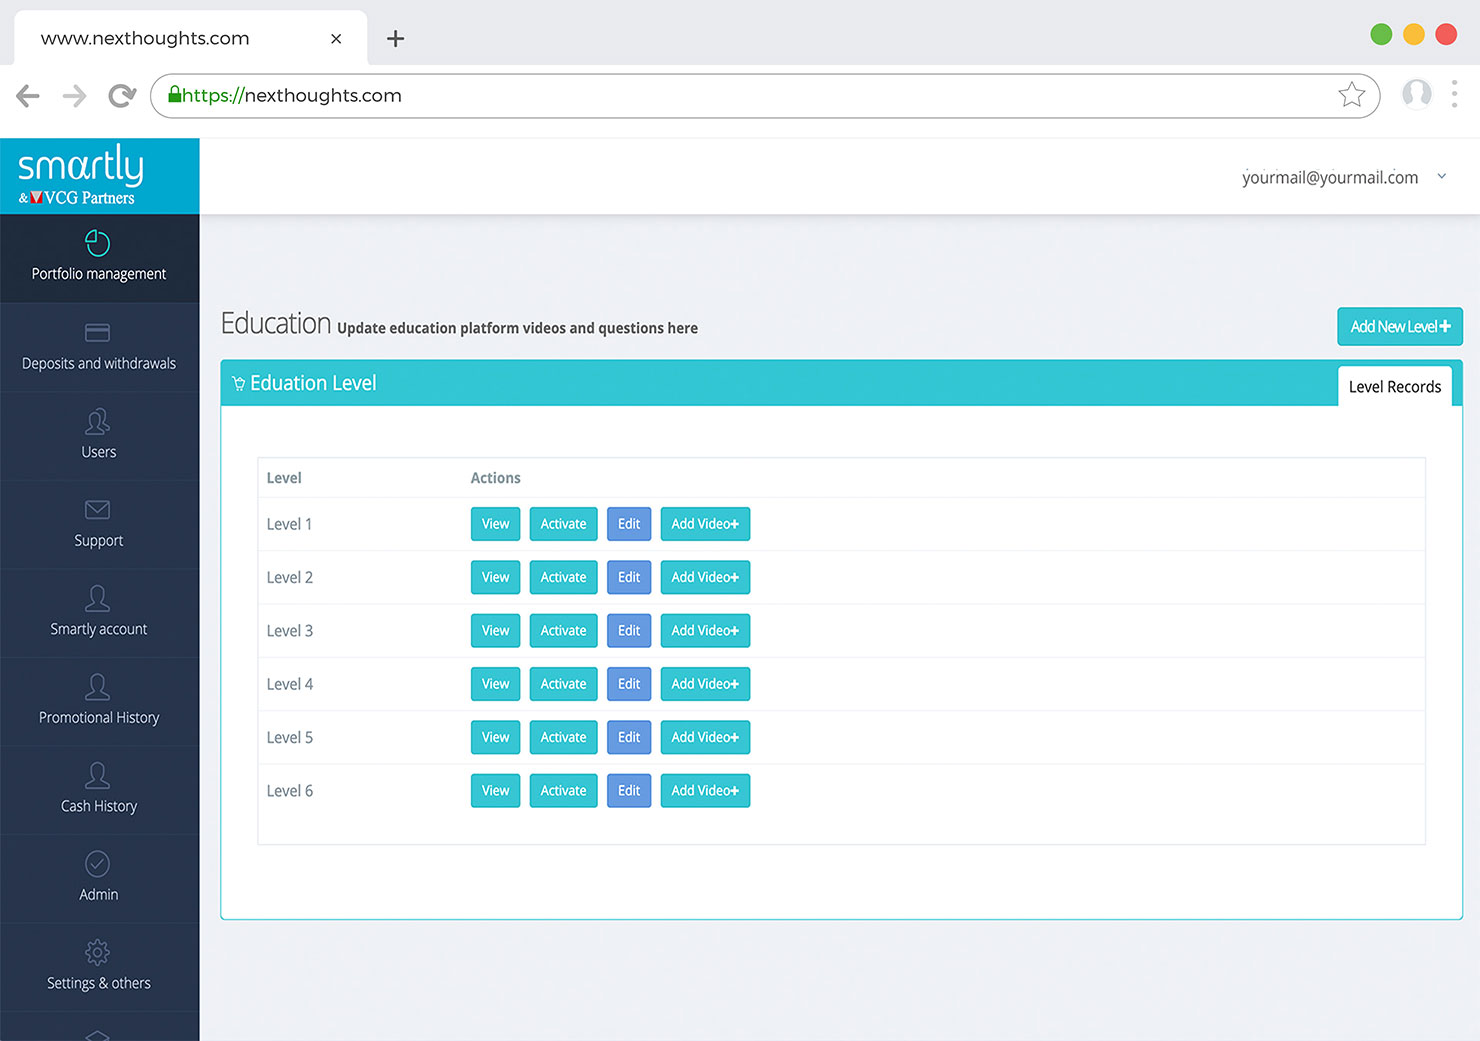Screen dimensions: 1480x1041
Task: Click the Cash History sidebar icon
Action: 97,775
